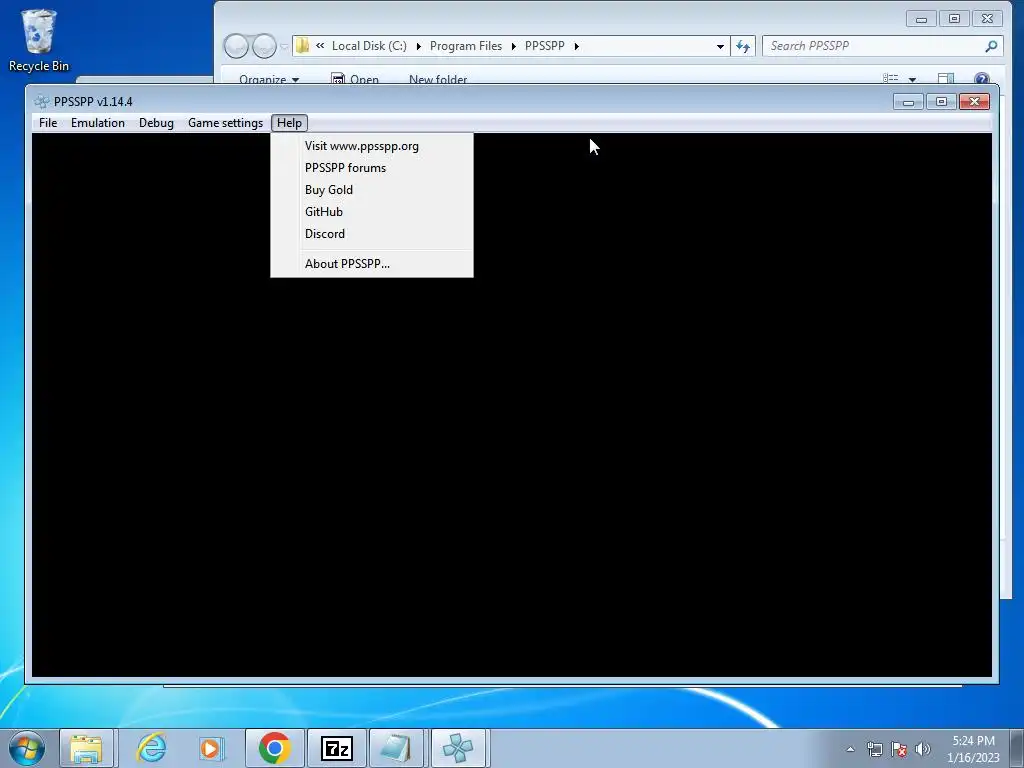This screenshot has height=768, width=1024.
Task: Select PPSSPP forums entry
Action: (372, 168)
